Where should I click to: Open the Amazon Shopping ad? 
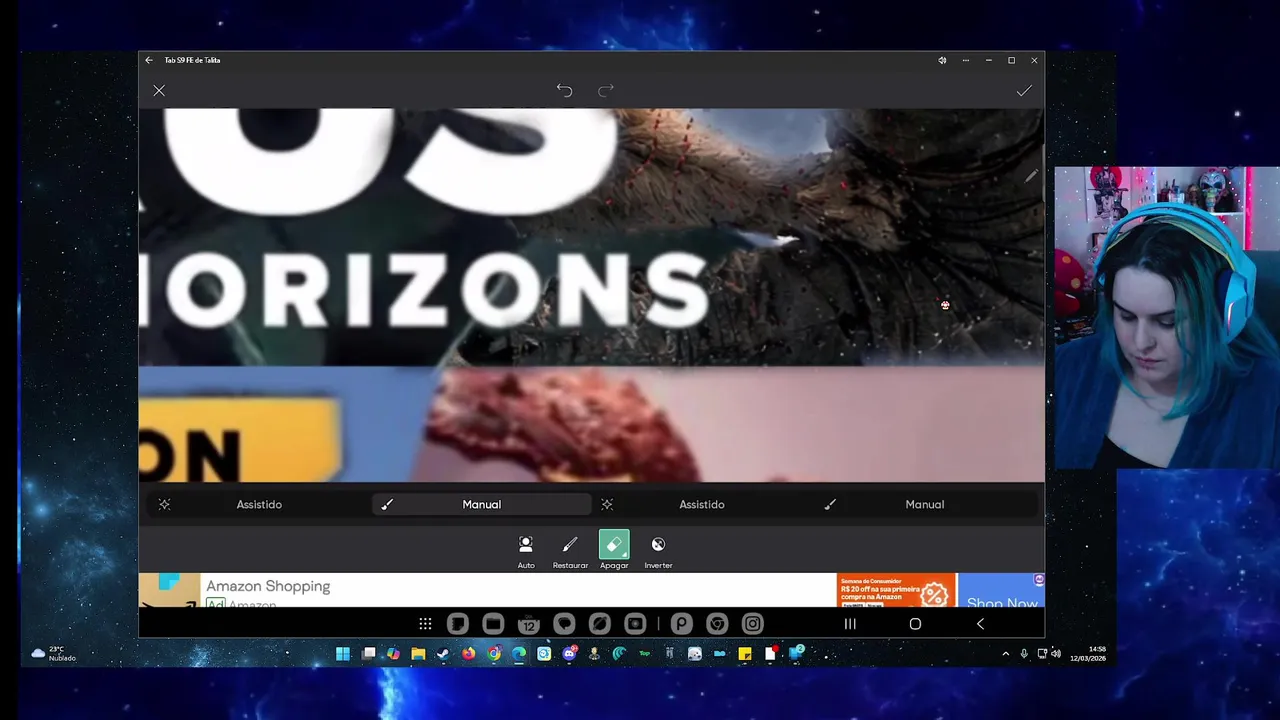tap(268, 586)
